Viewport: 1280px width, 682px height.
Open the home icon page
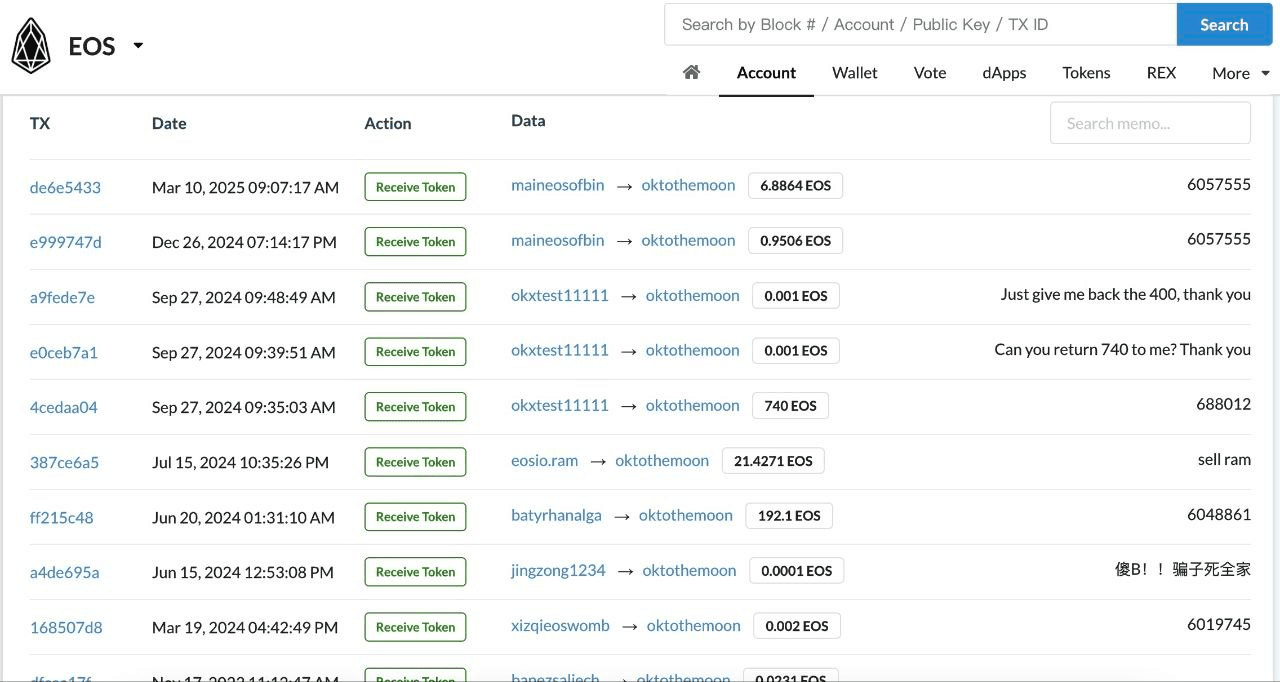point(691,72)
